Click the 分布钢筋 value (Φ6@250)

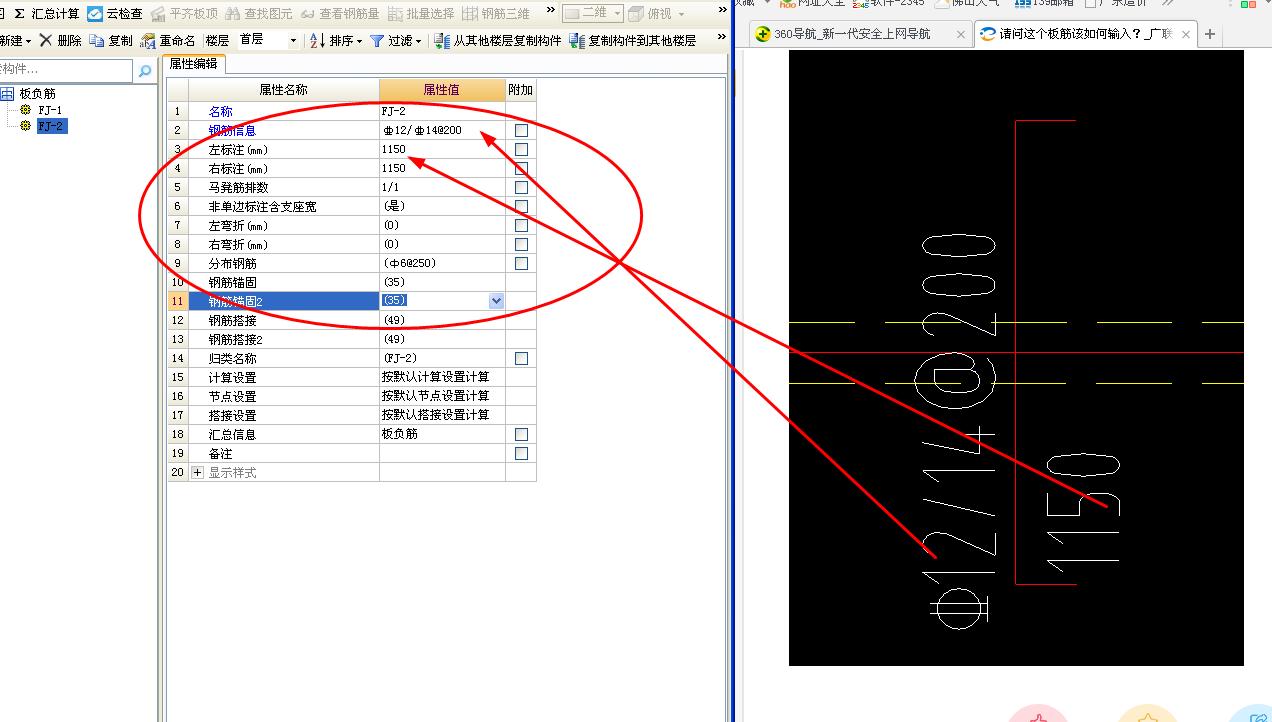coord(442,264)
